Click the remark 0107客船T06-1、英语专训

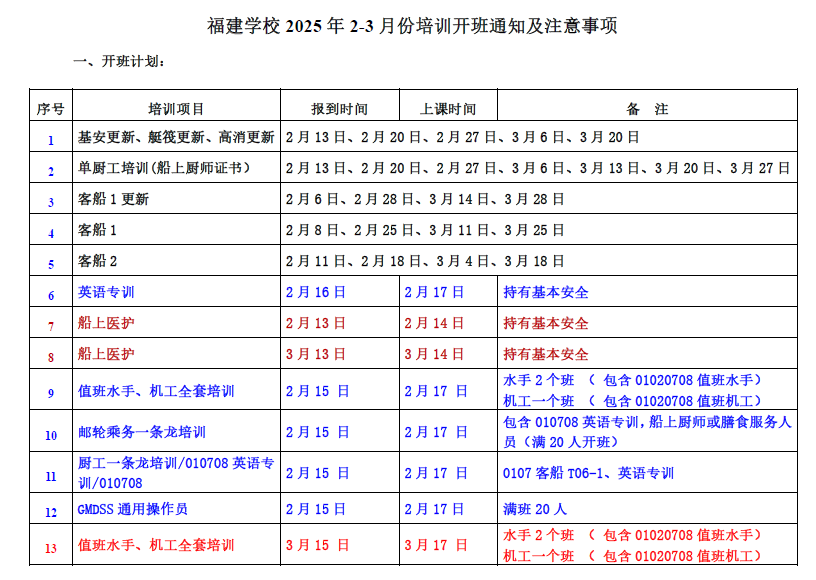pos(588,473)
